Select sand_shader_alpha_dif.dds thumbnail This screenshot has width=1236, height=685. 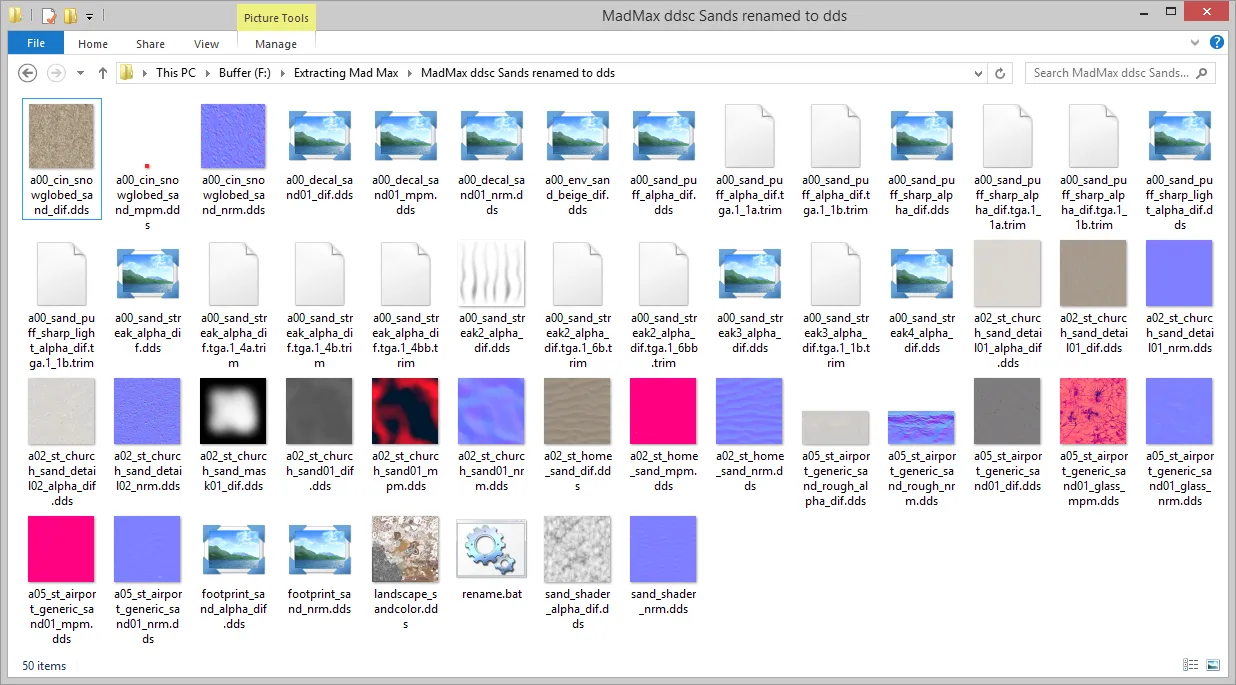pos(578,550)
